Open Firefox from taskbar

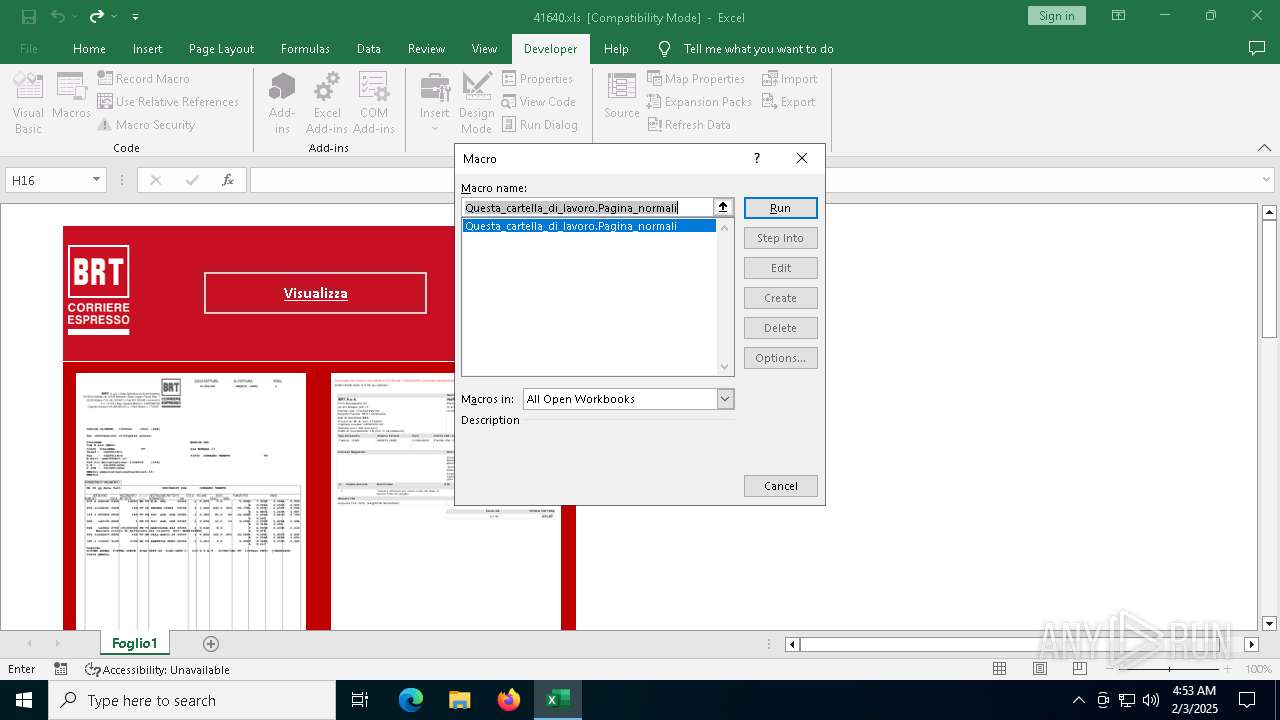coord(509,700)
